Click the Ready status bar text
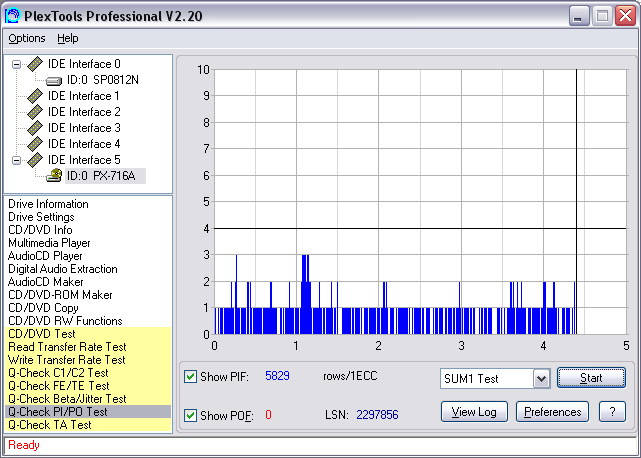 pyautogui.click(x=24, y=445)
